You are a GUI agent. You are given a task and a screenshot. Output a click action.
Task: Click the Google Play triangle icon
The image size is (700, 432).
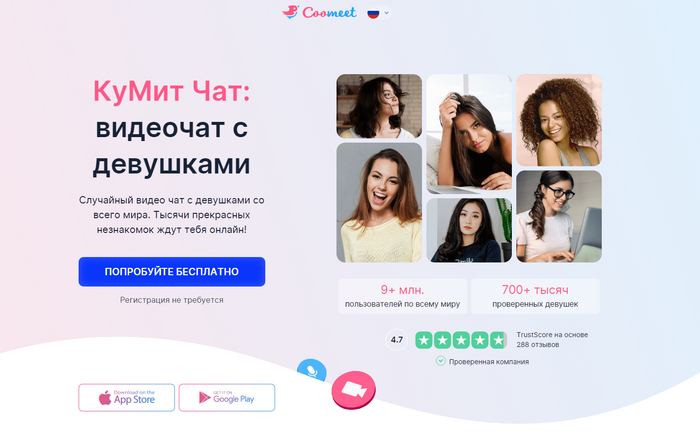(204, 397)
